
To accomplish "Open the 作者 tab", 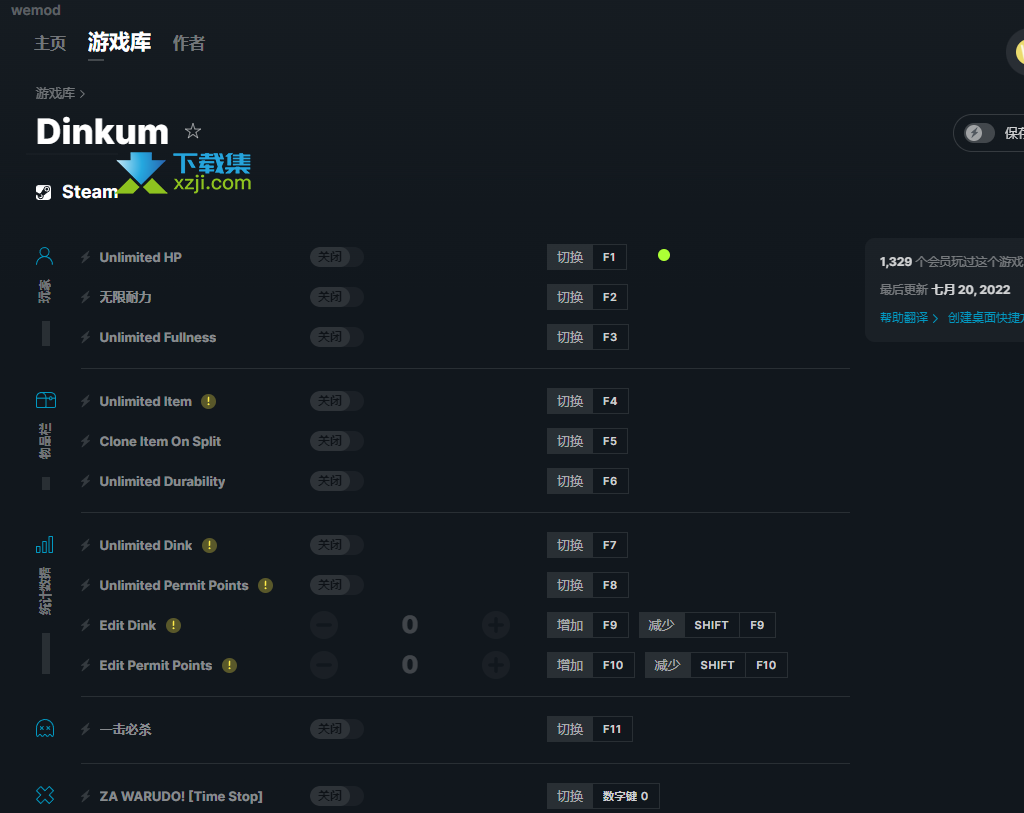I will tap(189, 43).
